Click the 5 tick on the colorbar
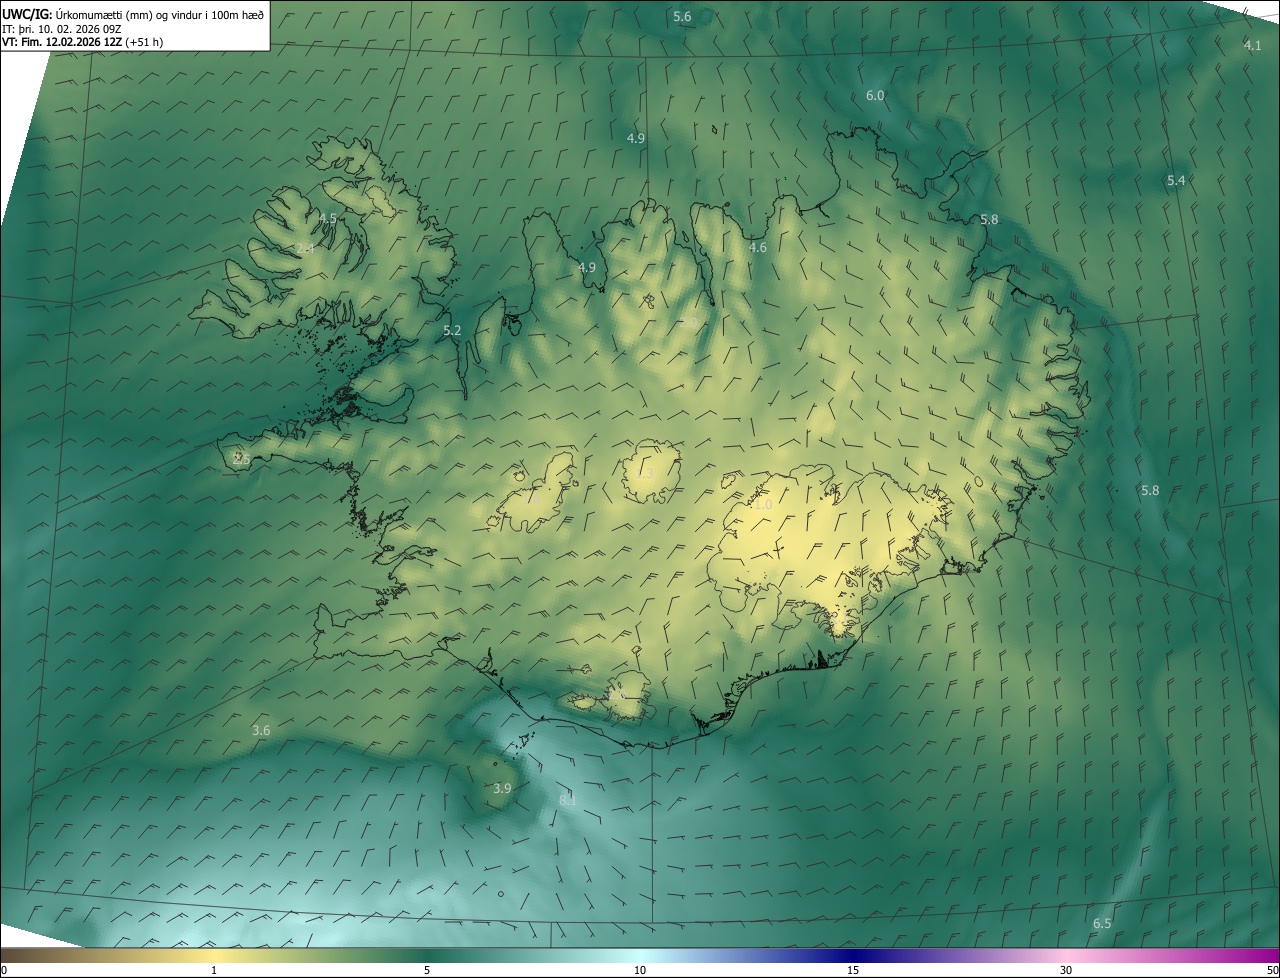The height and width of the screenshot is (978, 1280). (427, 970)
